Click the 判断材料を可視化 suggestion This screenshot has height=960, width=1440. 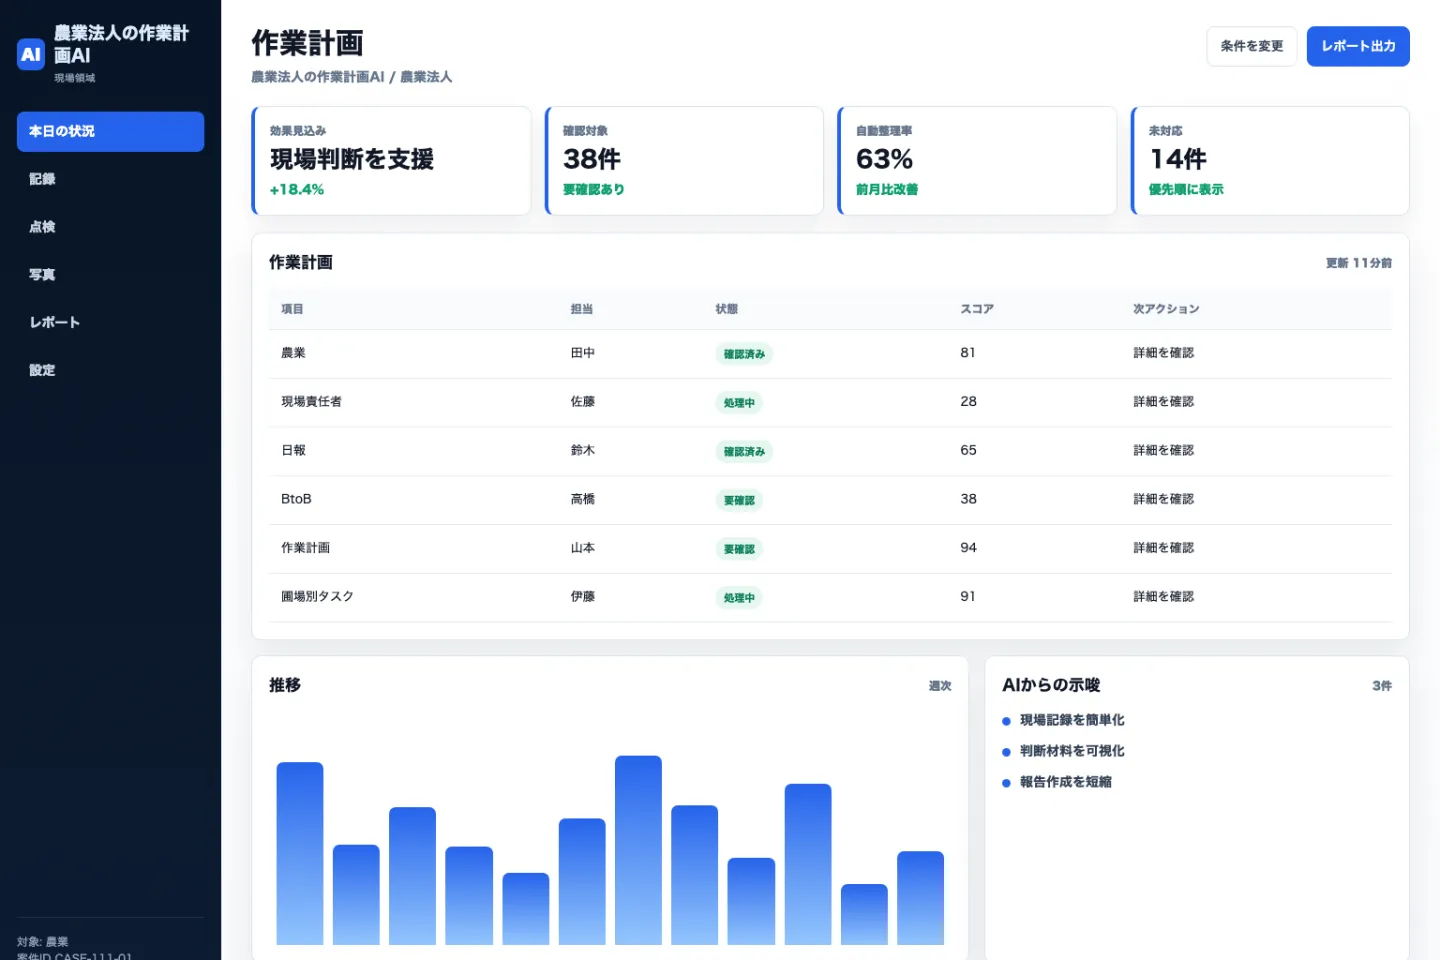coord(1072,751)
